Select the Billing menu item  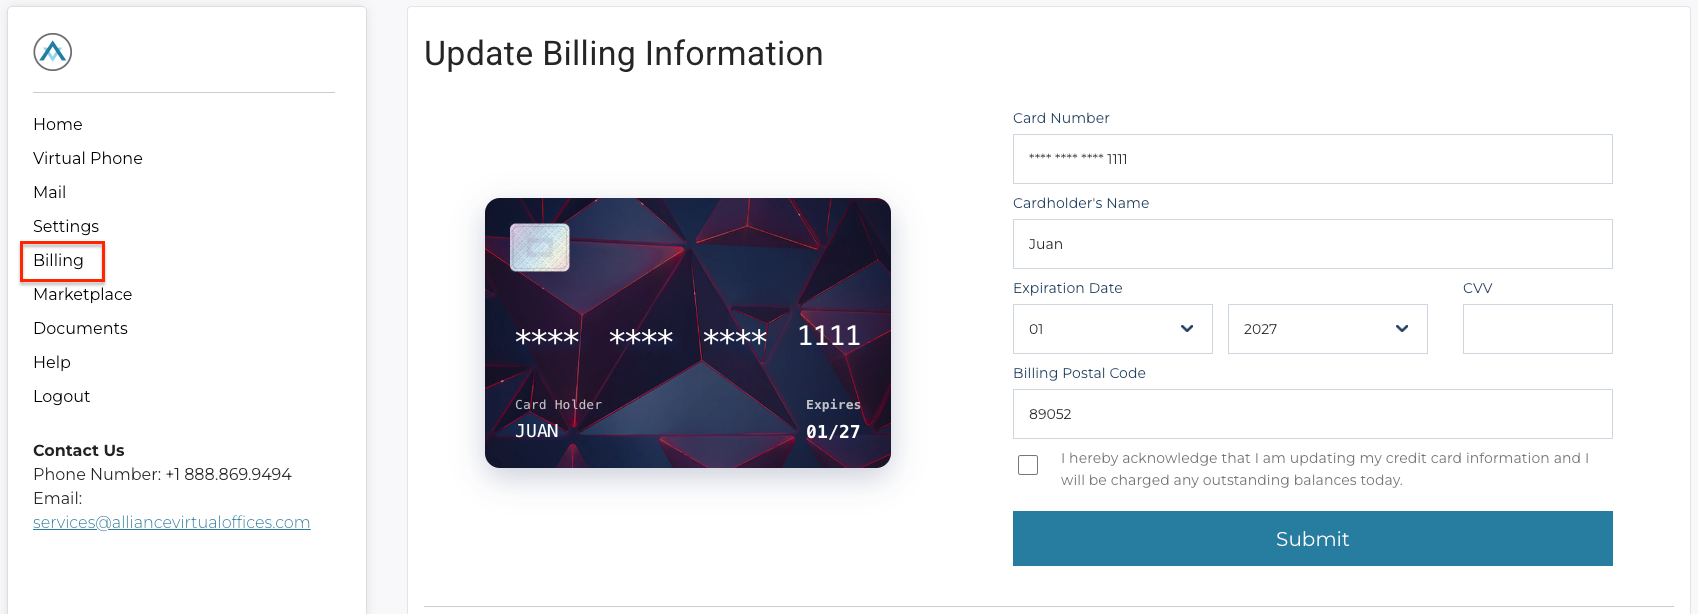59,260
